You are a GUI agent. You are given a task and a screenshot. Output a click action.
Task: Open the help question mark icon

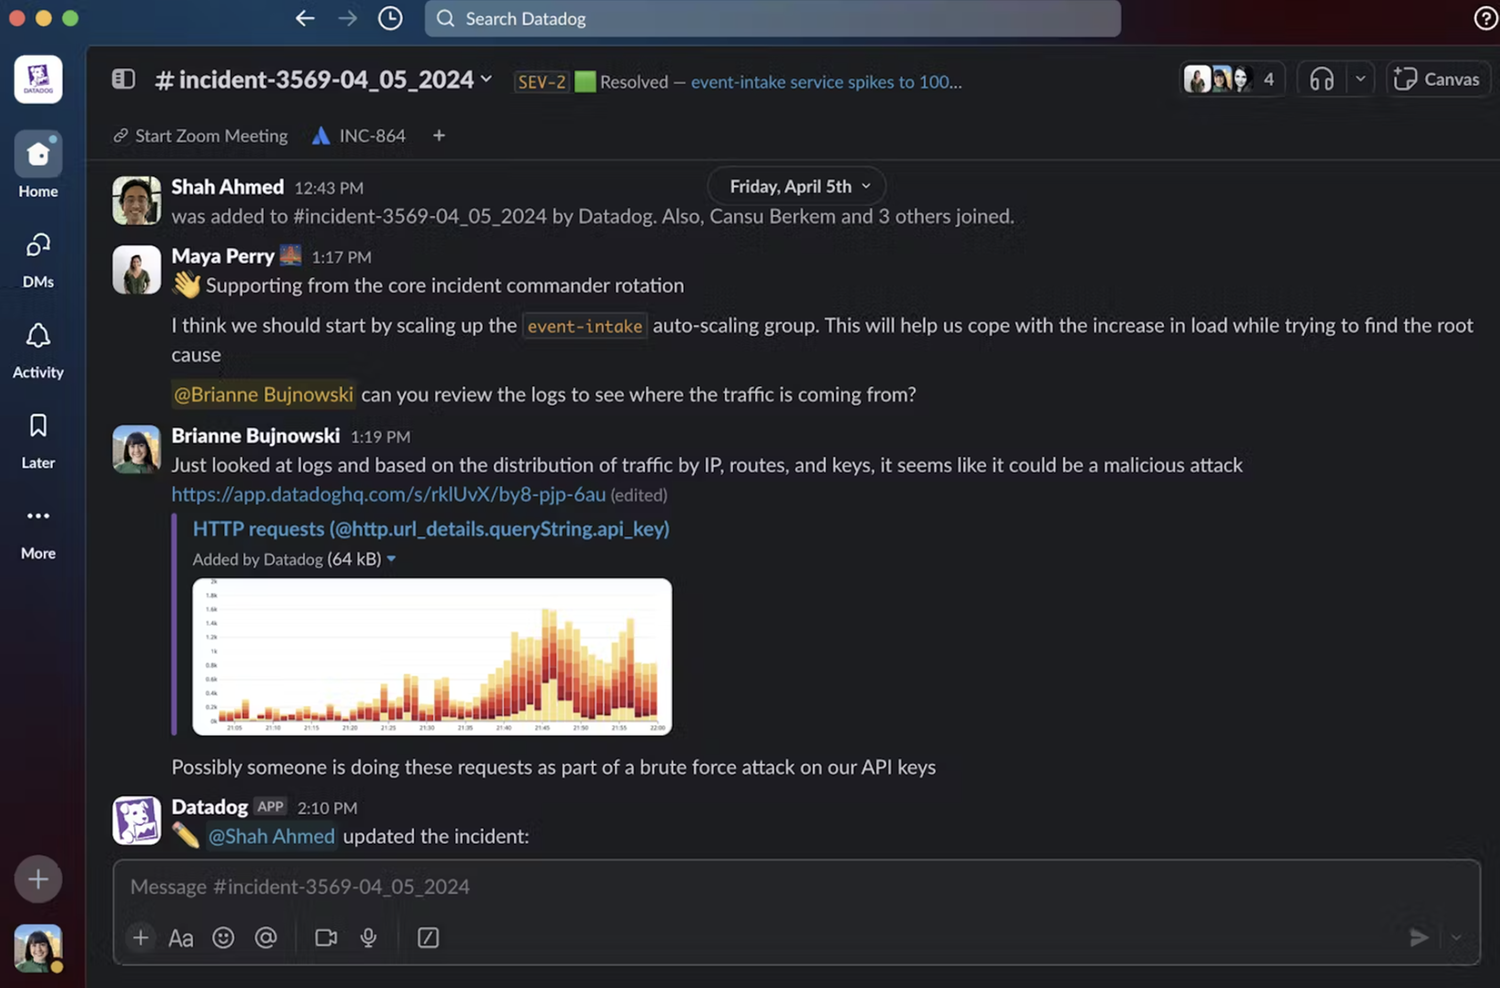[1486, 18]
